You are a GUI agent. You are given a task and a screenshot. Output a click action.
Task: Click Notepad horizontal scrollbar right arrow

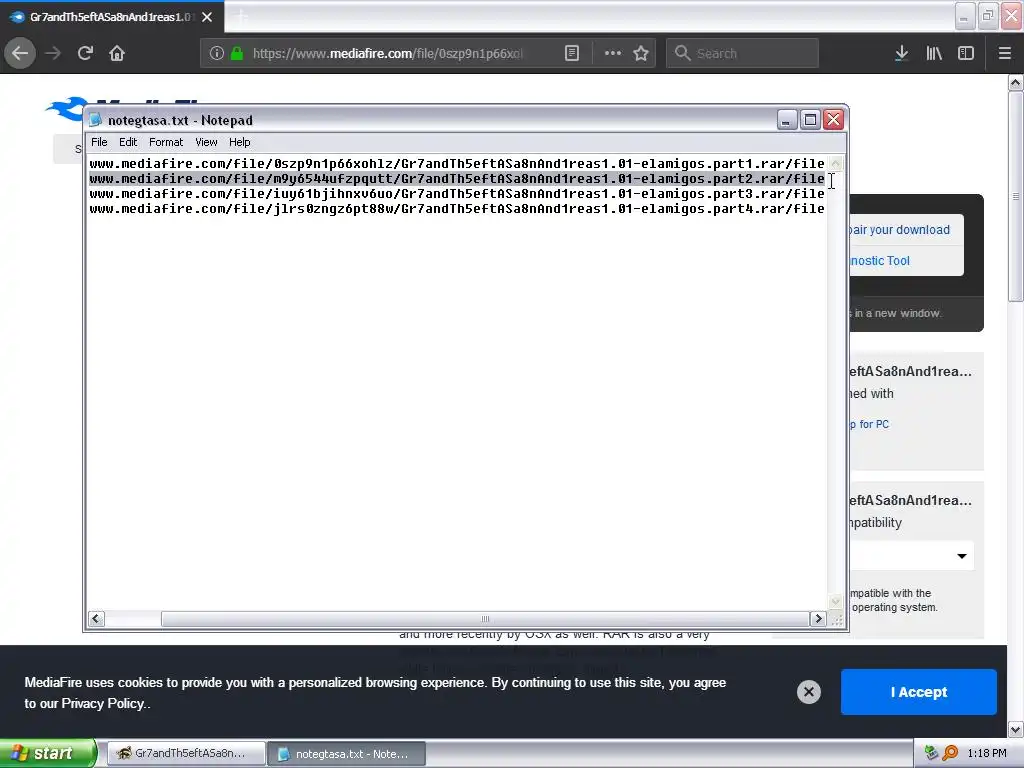818,618
